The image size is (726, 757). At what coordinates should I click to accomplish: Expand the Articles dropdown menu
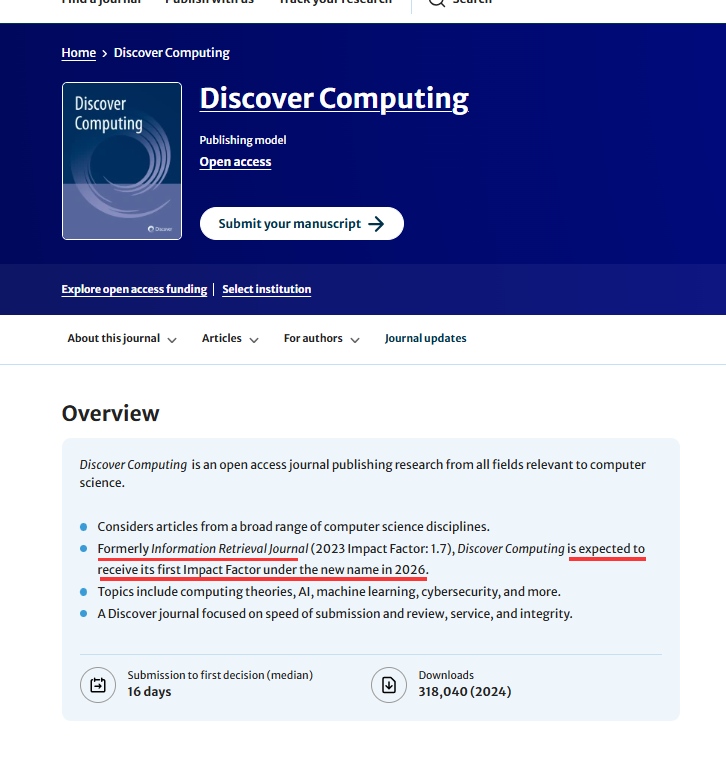pyautogui.click(x=230, y=338)
